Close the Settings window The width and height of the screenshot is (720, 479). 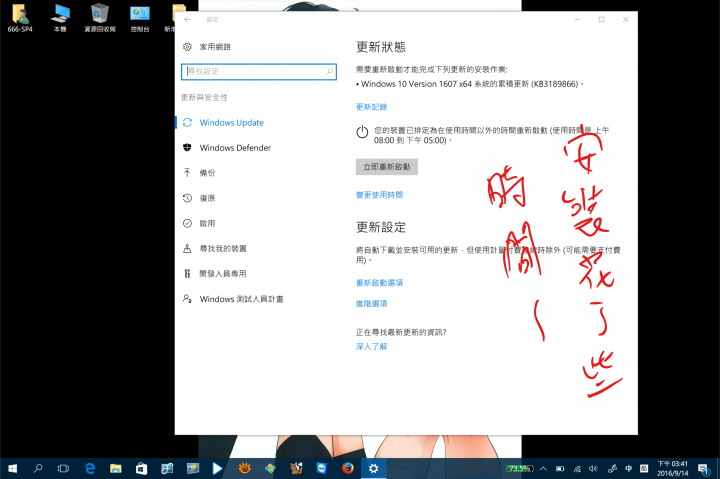point(625,19)
